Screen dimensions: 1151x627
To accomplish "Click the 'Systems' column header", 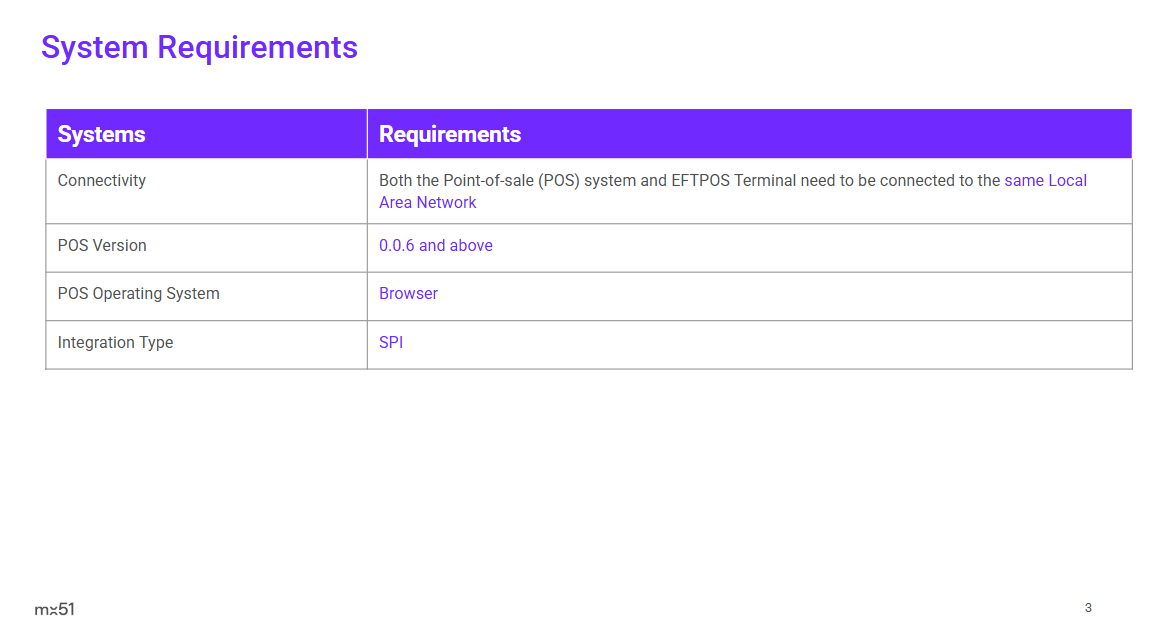I will pos(101,134).
